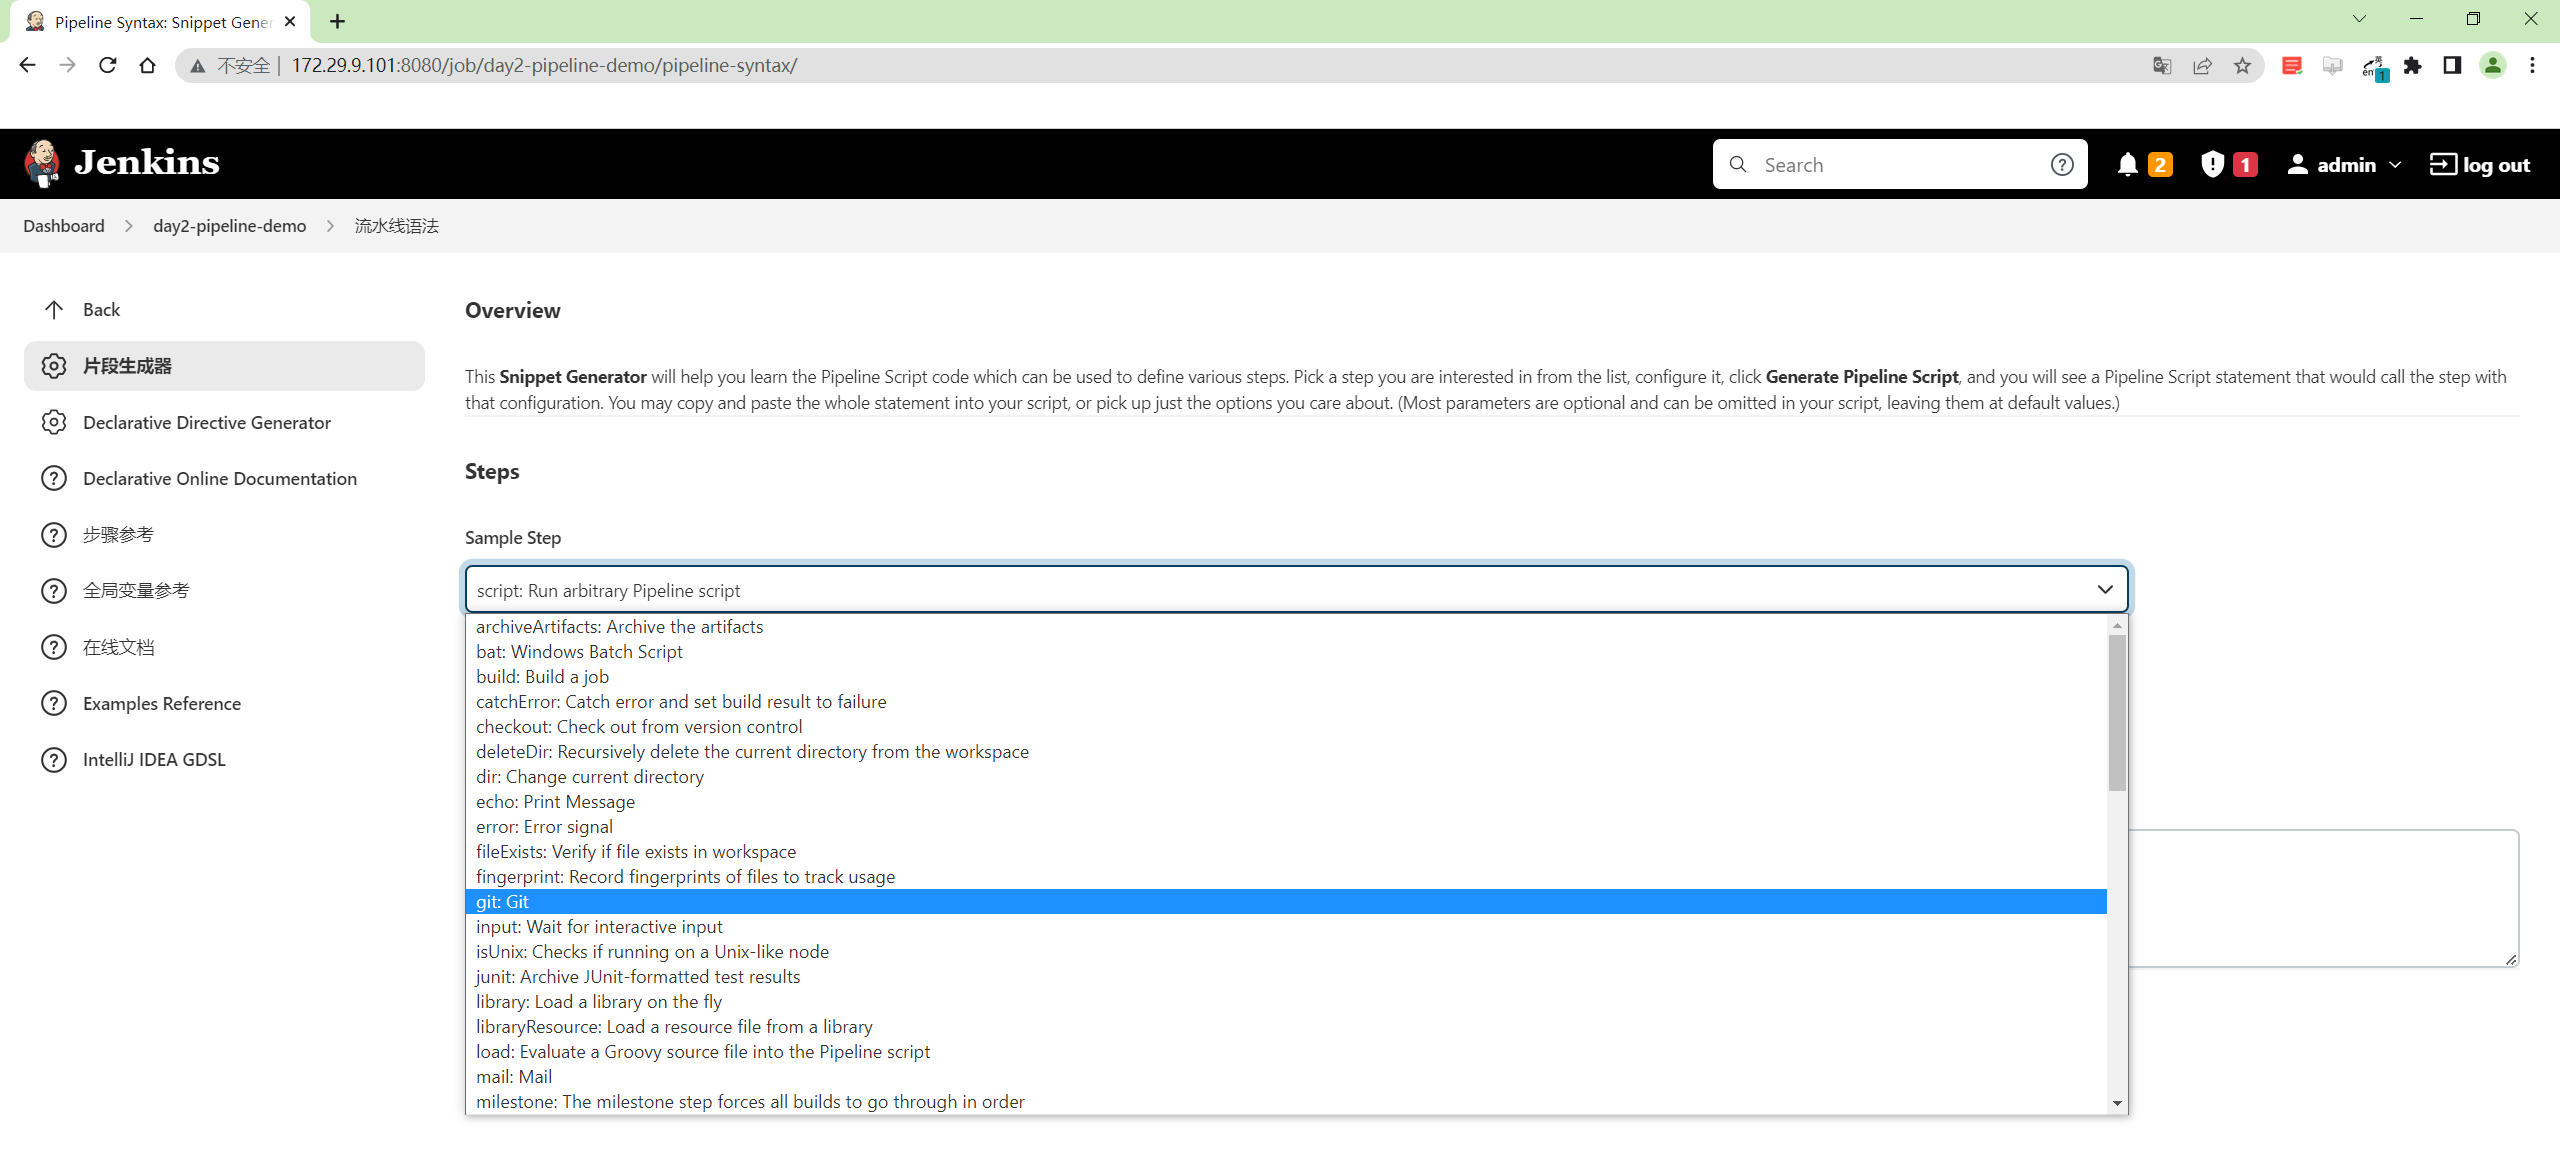The image size is (2560, 1171).
Task: Select 'load: Evaluate a Groovy source file'
Action: tap(1286, 1052)
